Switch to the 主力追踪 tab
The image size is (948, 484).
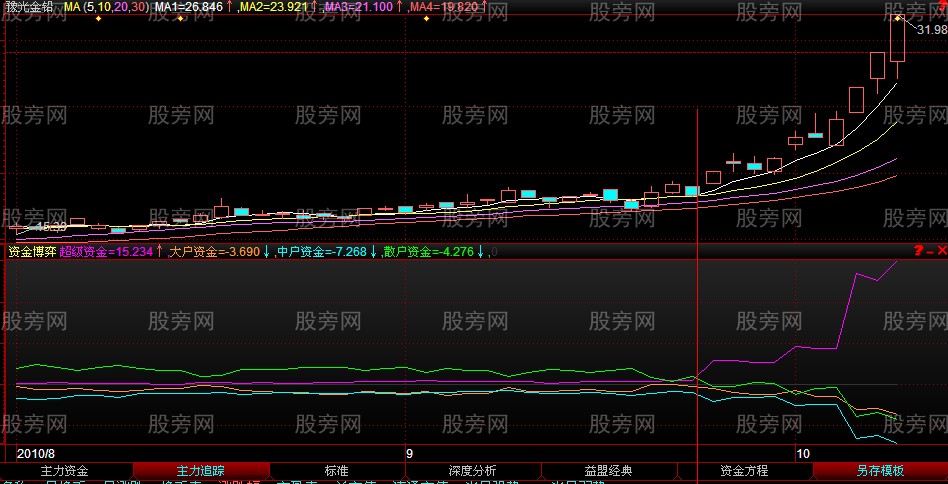(x=200, y=470)
